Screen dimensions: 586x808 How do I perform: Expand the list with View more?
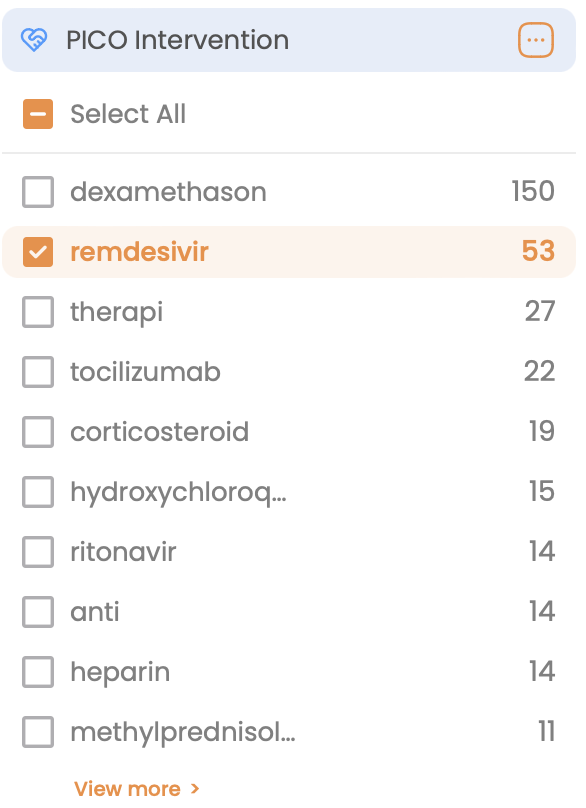point(128,789)
